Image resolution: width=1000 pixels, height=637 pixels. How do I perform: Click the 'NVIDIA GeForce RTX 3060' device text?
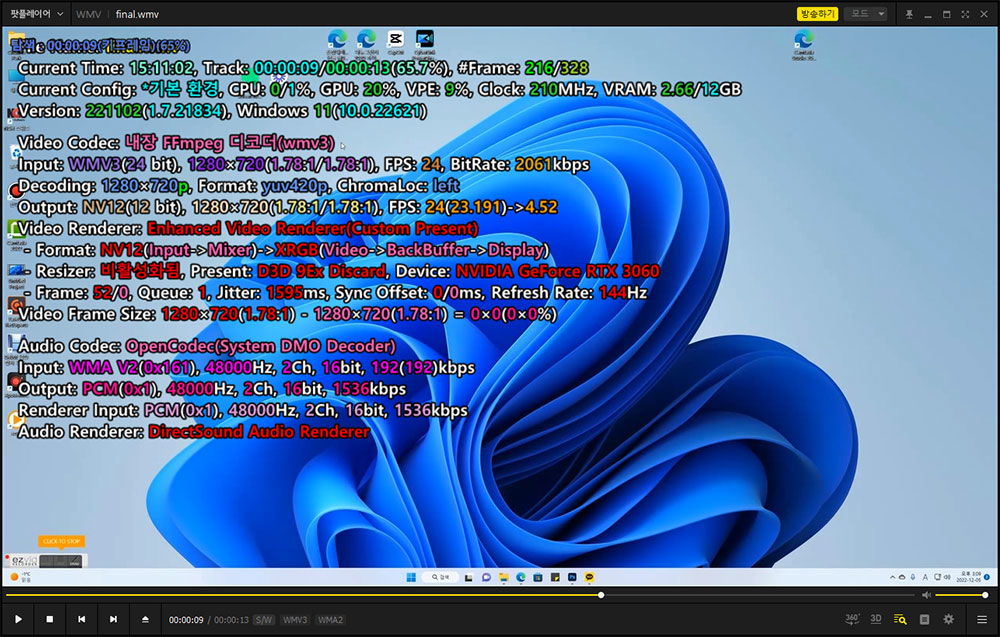pyautogui.click(x=557, y=271)
